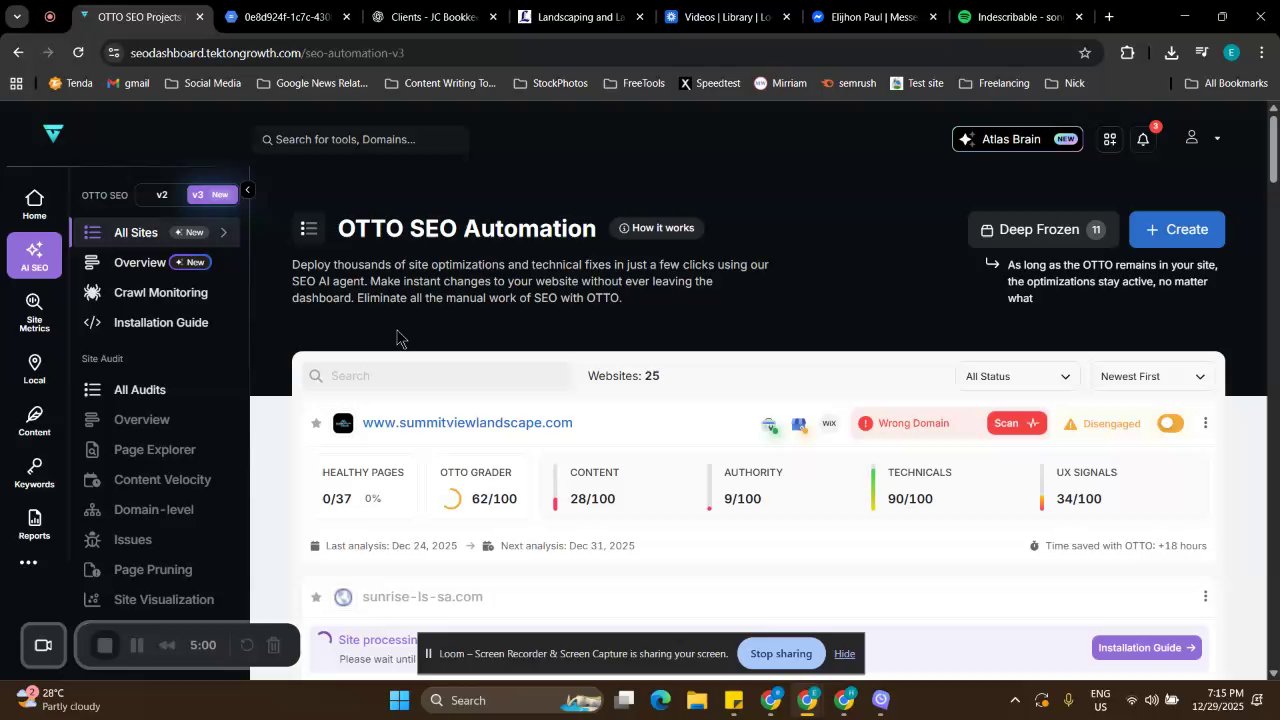Open the Keywords sidebar section
The height and width of the screenshot is (720, 1280).
point(34,473)
